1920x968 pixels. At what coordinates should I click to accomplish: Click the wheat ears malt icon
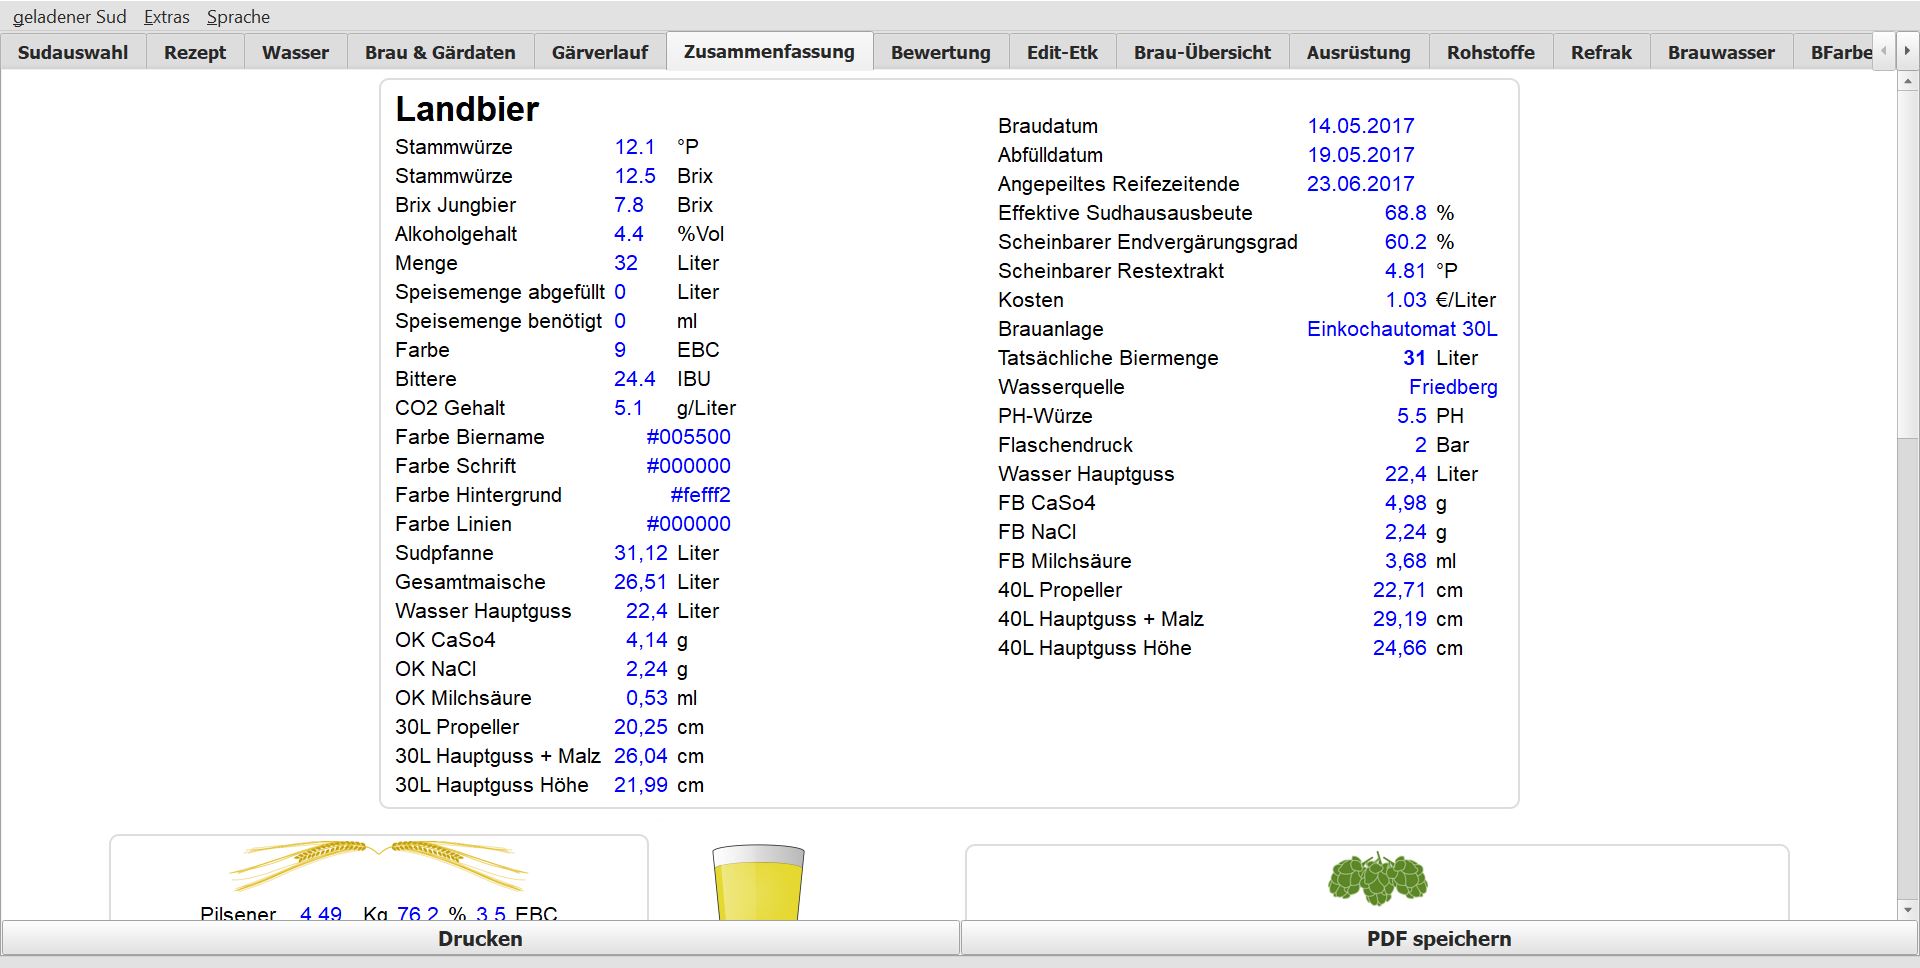tap(378, 865)
